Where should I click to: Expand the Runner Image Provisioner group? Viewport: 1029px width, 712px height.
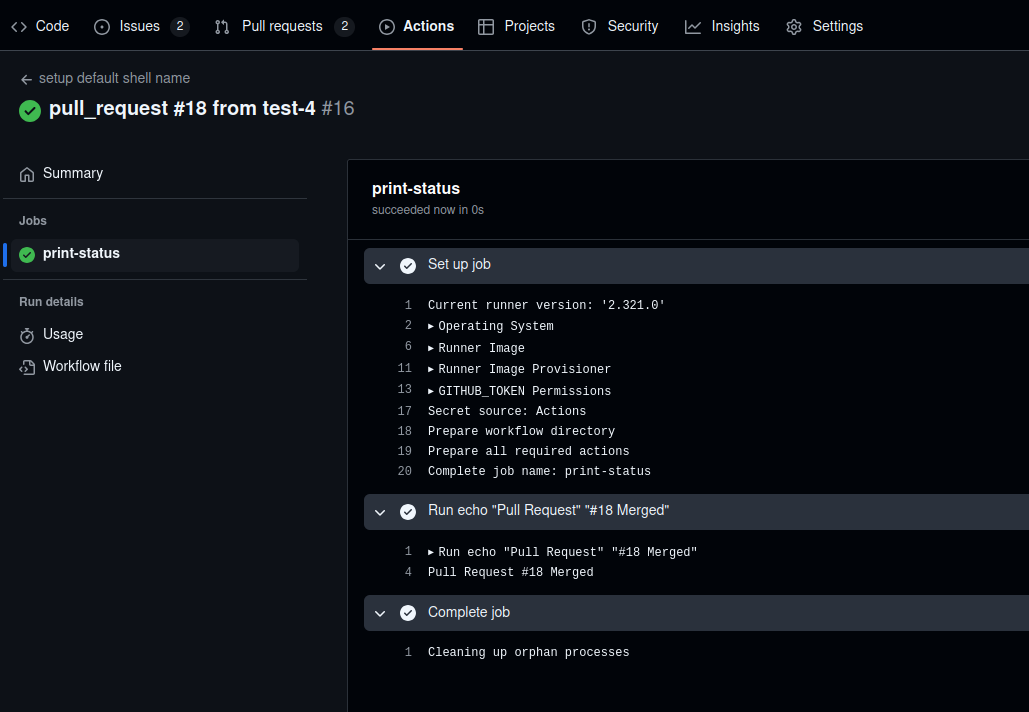click(431, 369)
